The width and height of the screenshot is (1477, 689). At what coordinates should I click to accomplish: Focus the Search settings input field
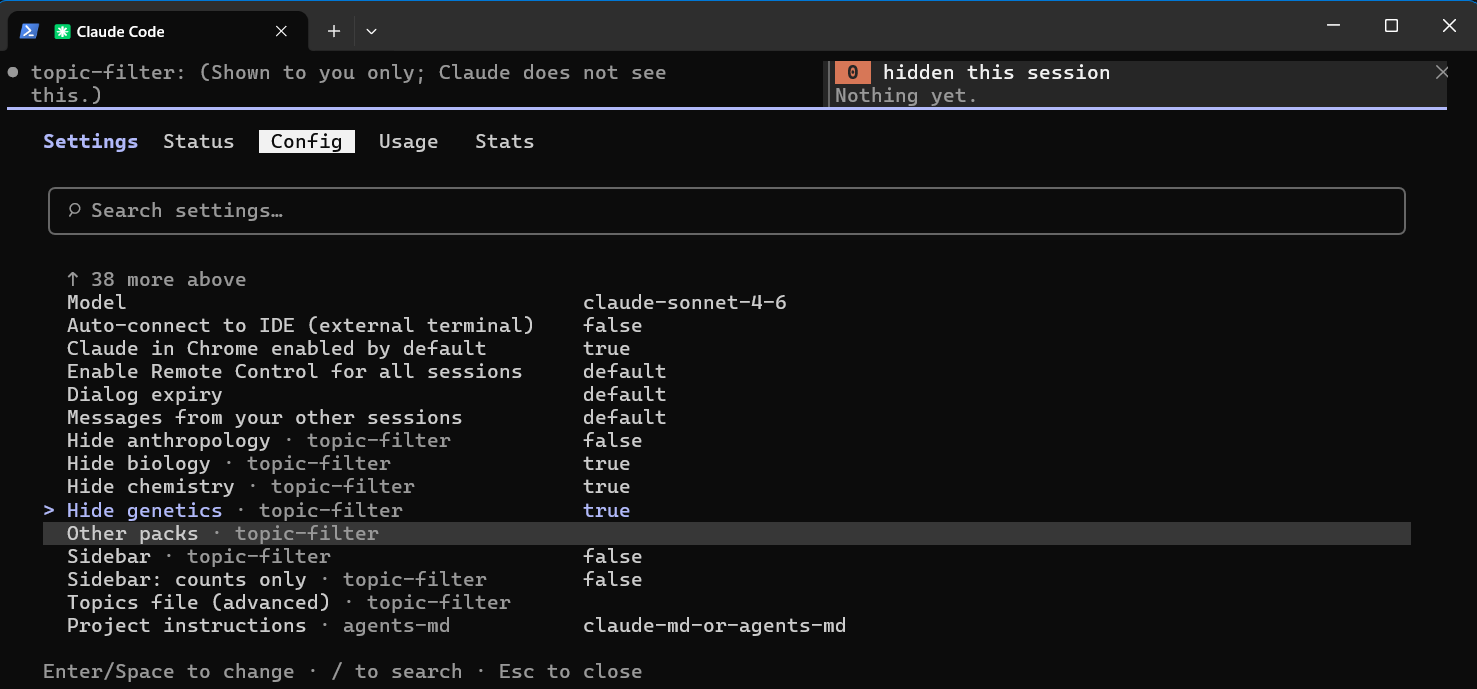point(727,211)
